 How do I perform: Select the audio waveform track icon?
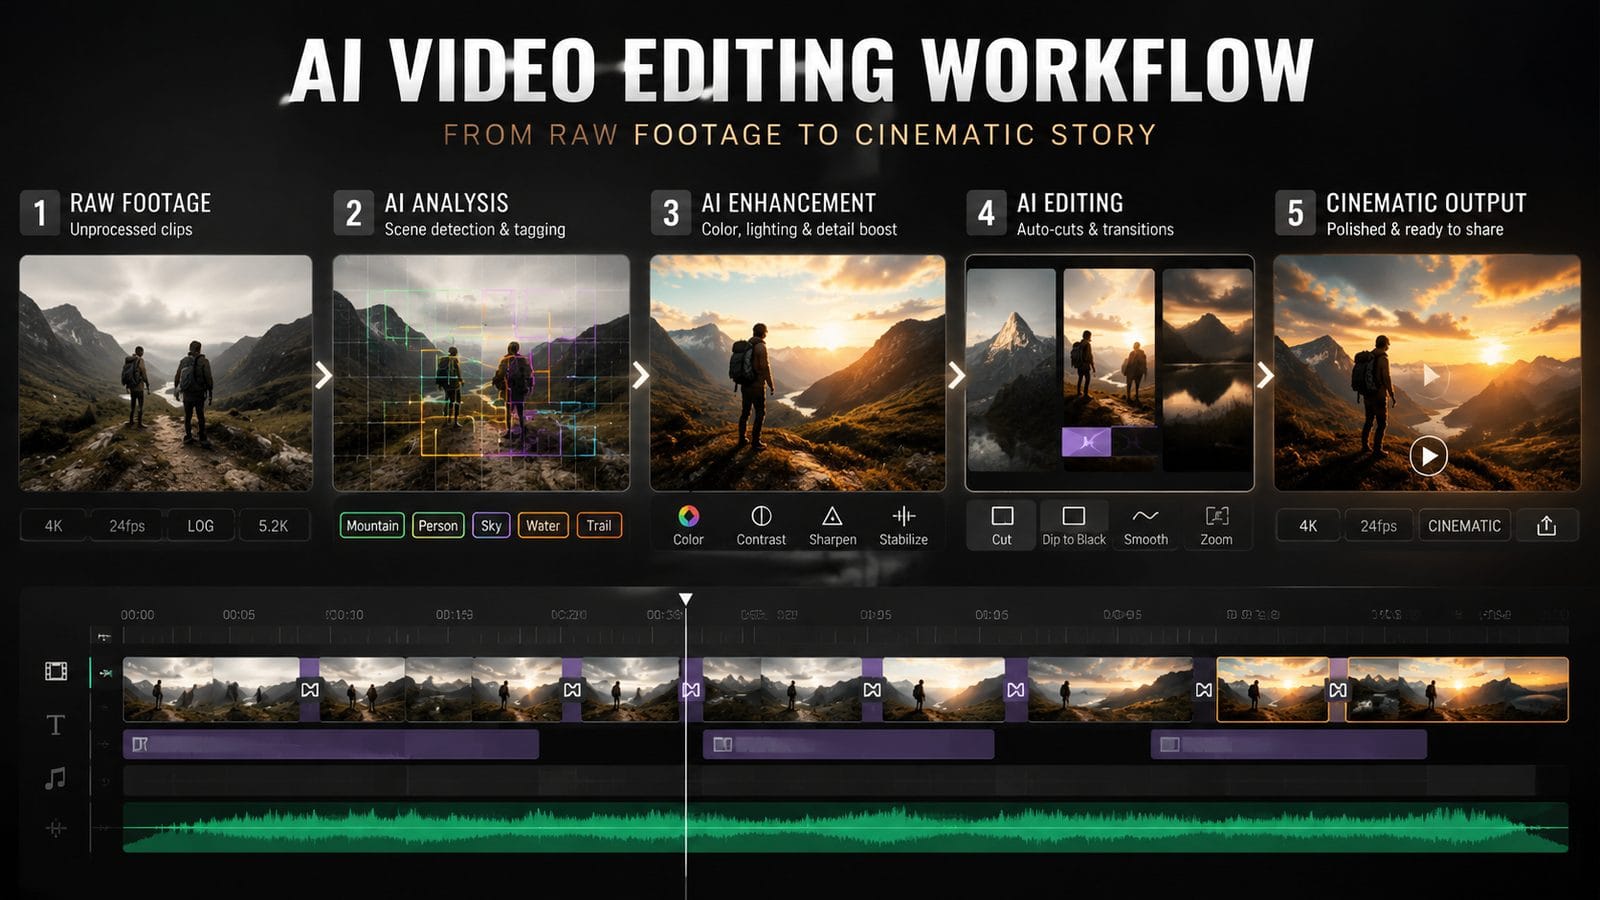coord(56,828)
